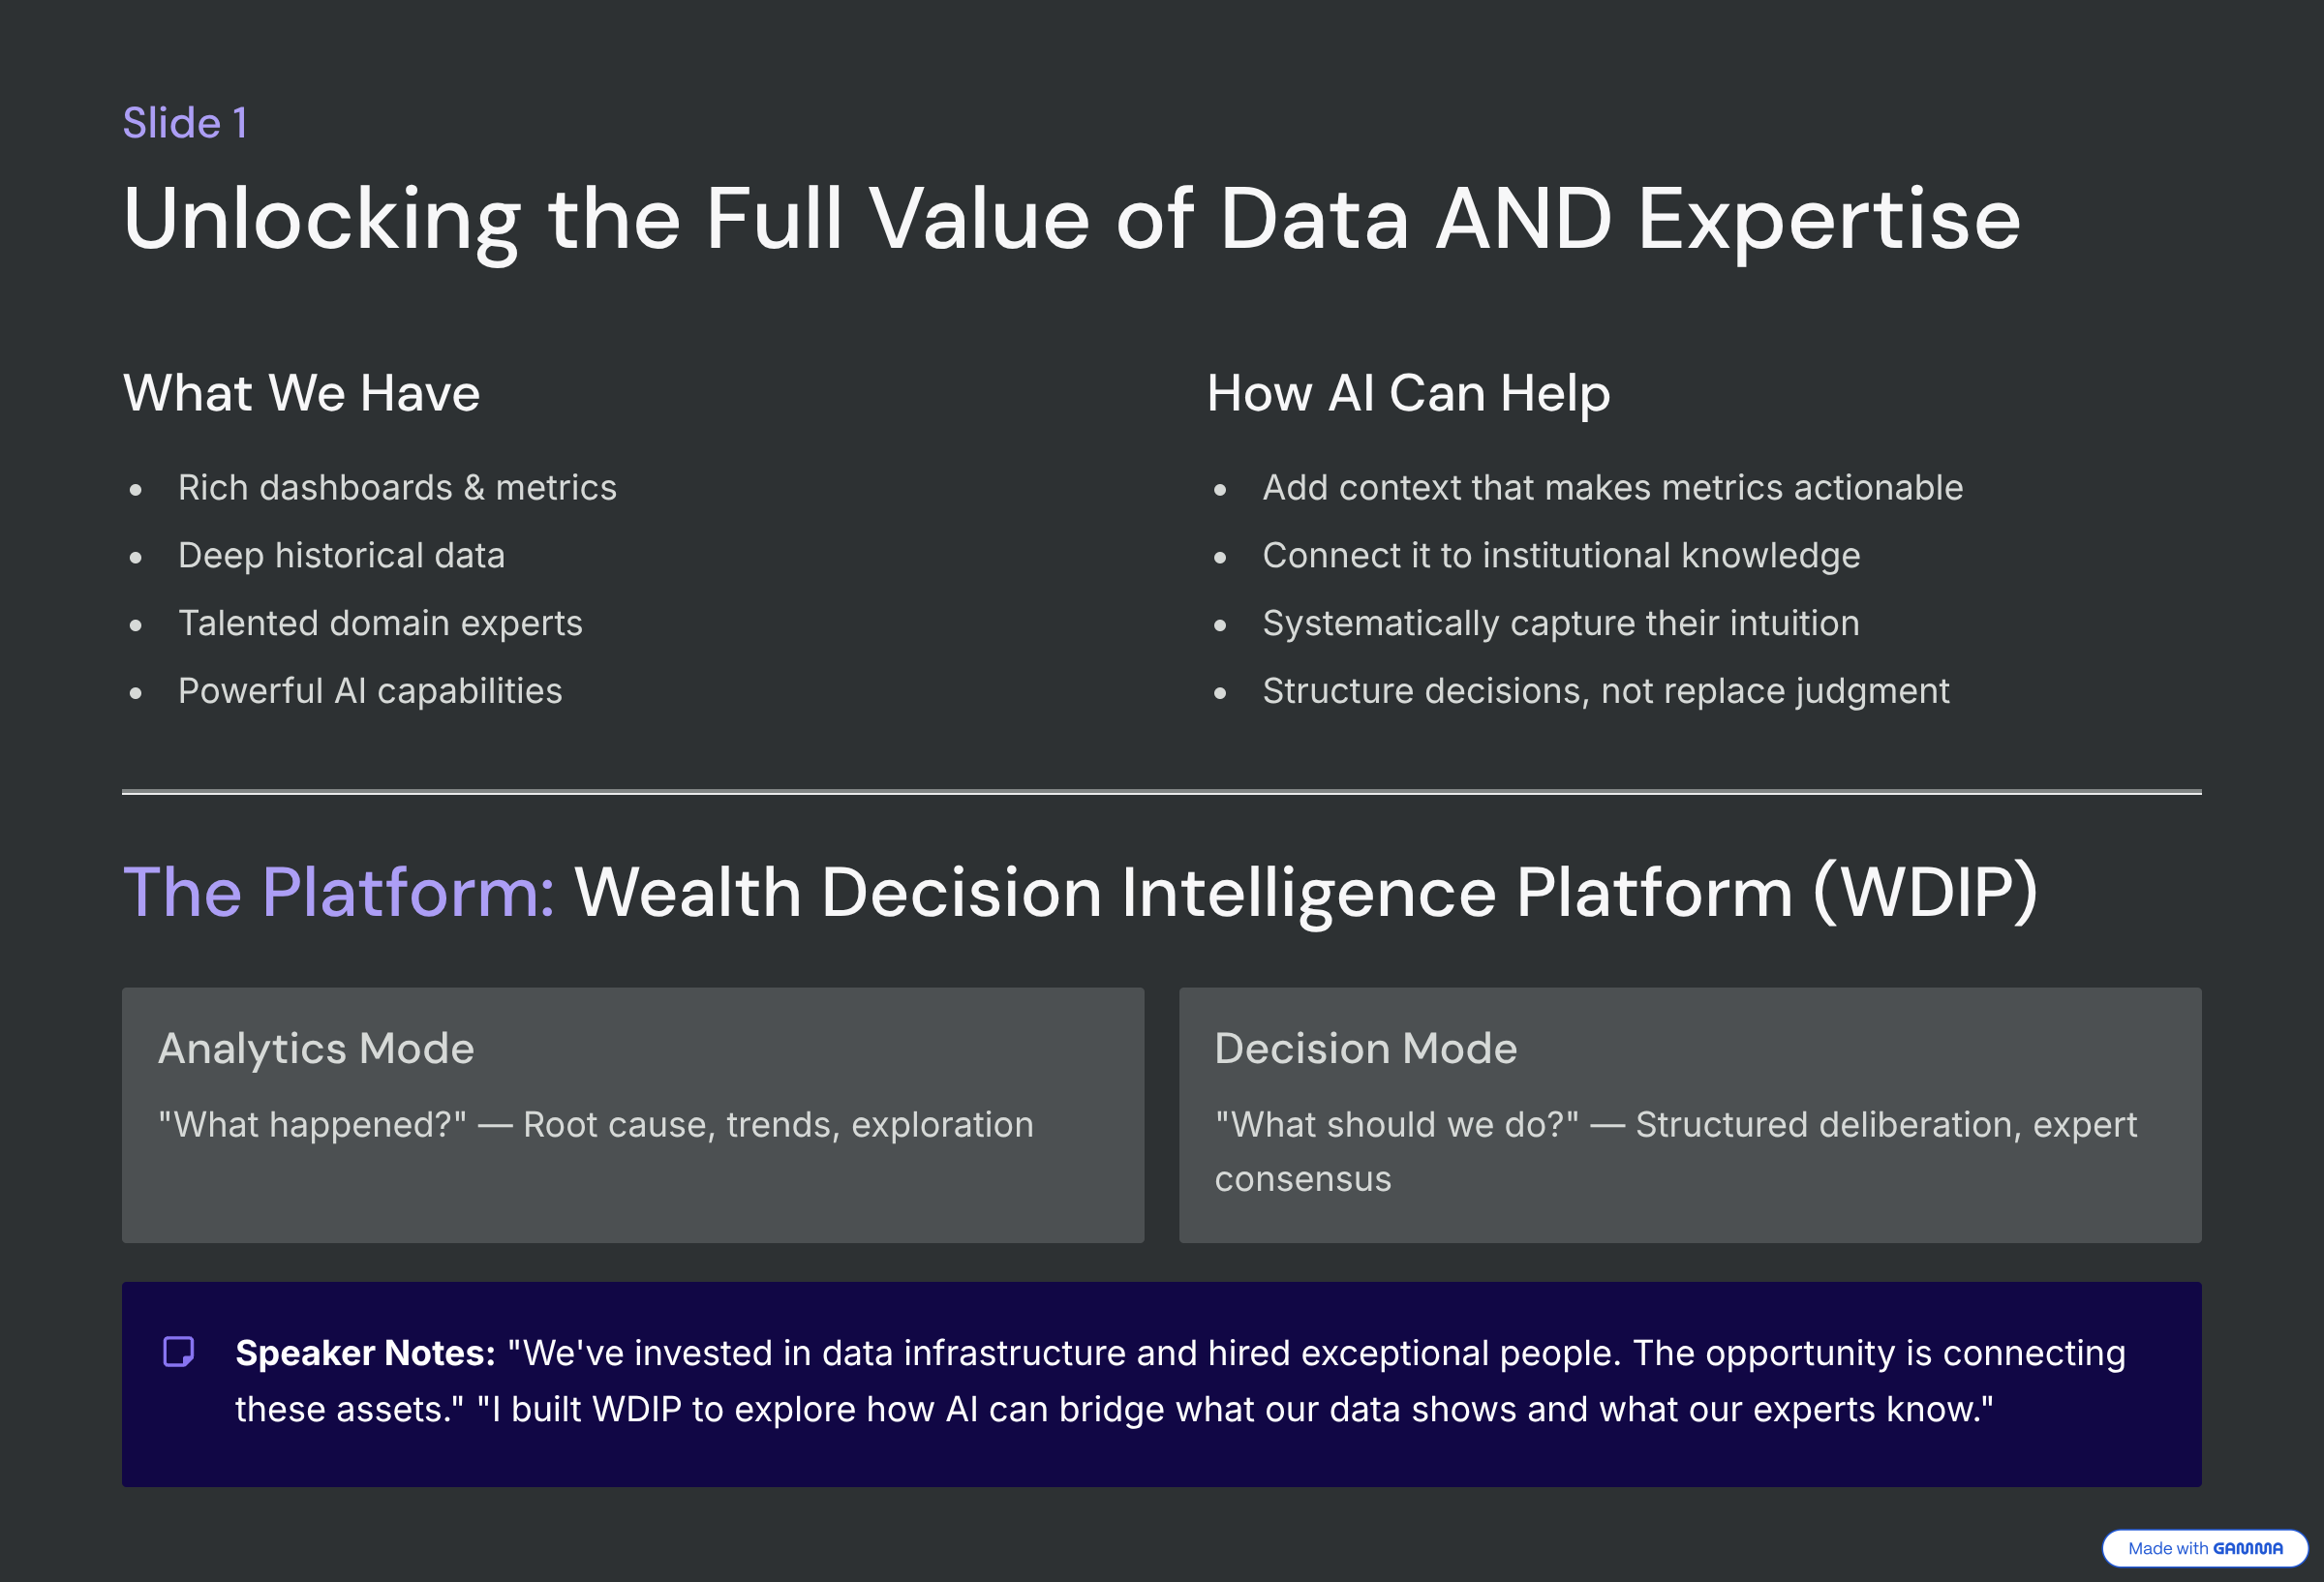
Task: Select the "What We Have" heading
Action: tap(301, 393)
